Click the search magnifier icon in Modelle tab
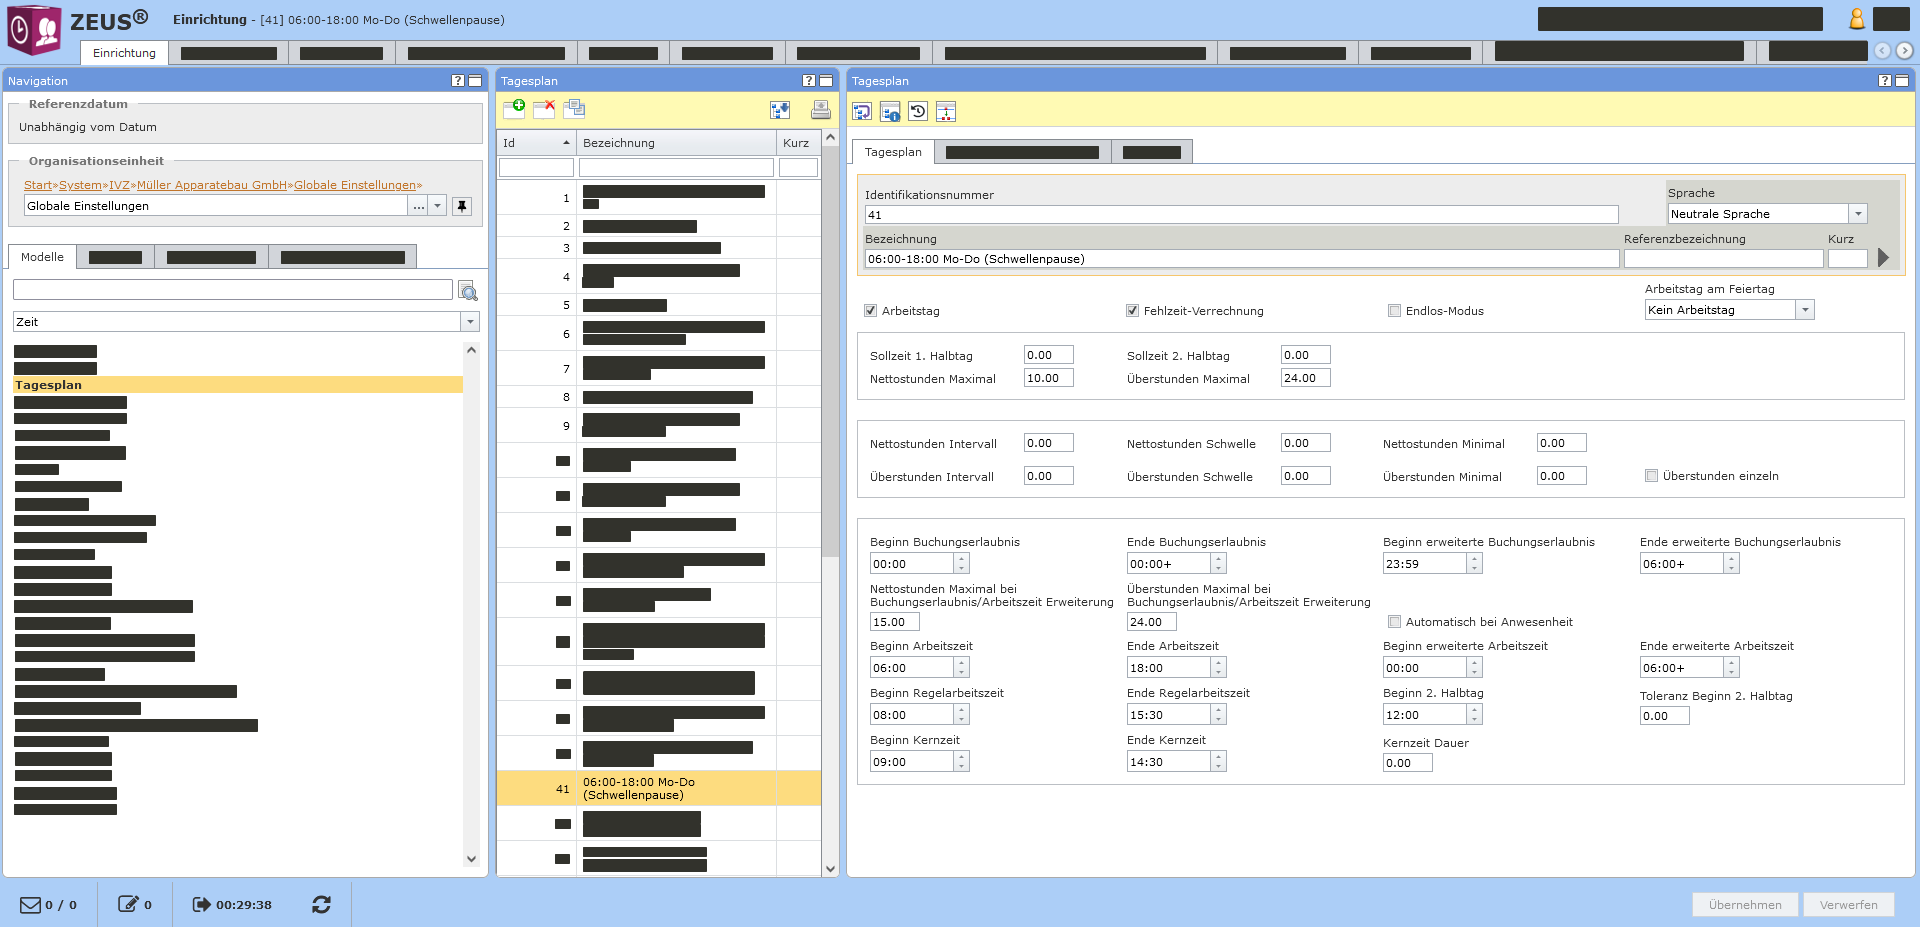This screenshot has width=1920, height=927. pos(468,291)
